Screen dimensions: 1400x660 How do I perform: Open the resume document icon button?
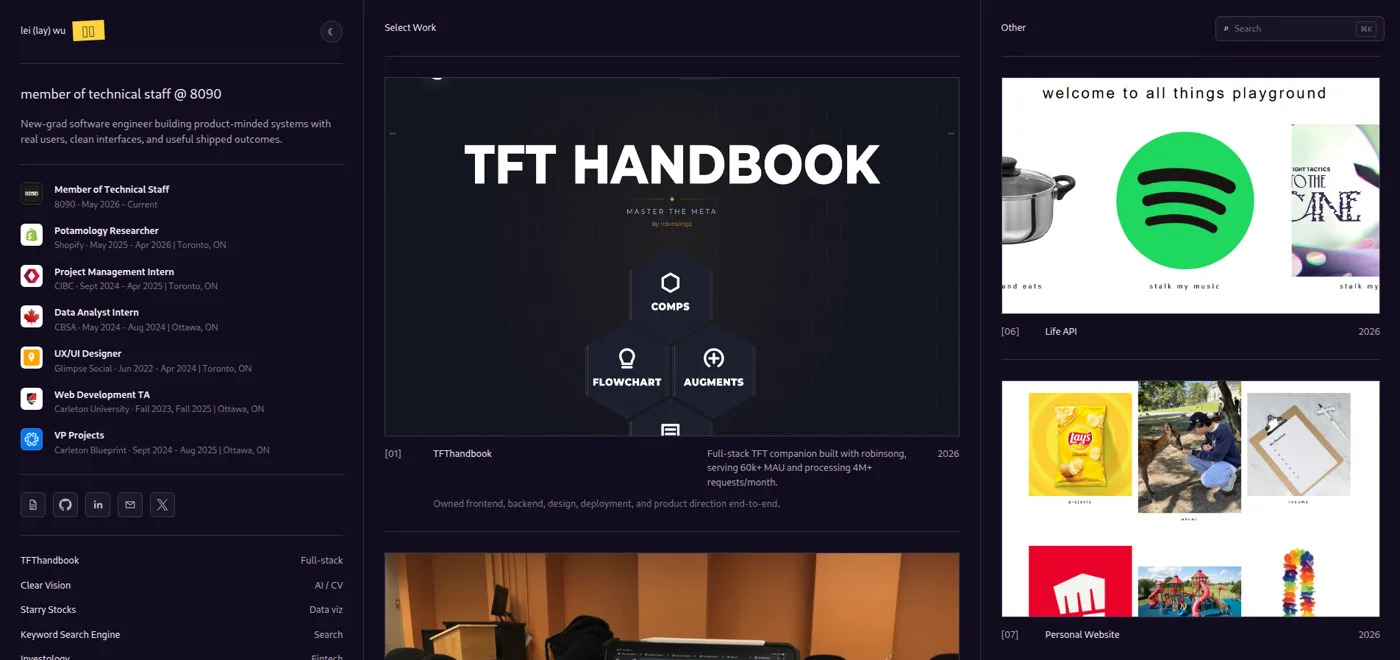[33, 505]
